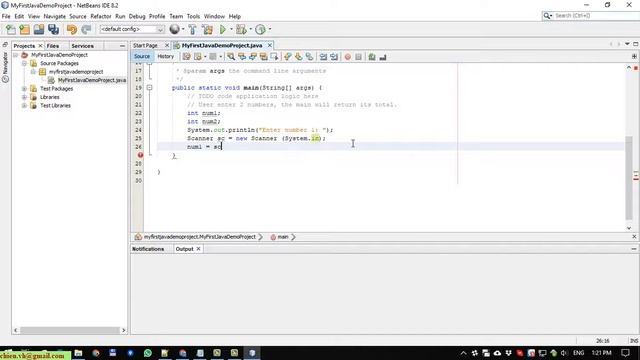Image resolution: width=640 pixels, height=360 pixels.
Task: Open the File menu
Action: click(6, 16)
